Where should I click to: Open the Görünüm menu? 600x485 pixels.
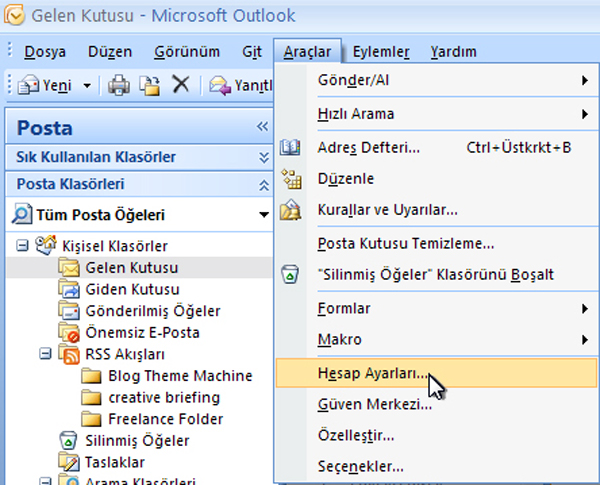click(x=187, y=52)
